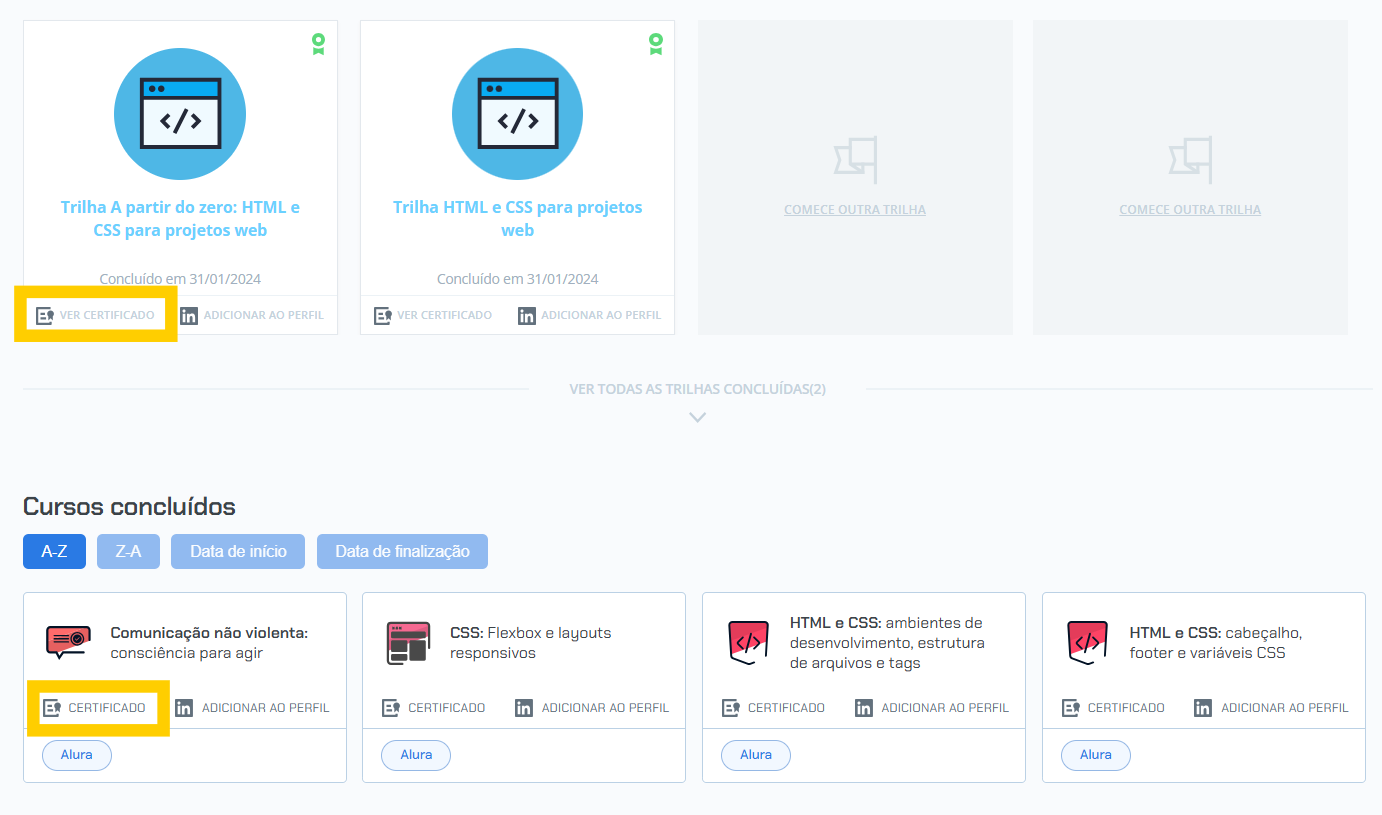This screenshot has width=1382, height=815.
Task: Expand Ver todas as trilhas concluídas
Action: [697, 389]
